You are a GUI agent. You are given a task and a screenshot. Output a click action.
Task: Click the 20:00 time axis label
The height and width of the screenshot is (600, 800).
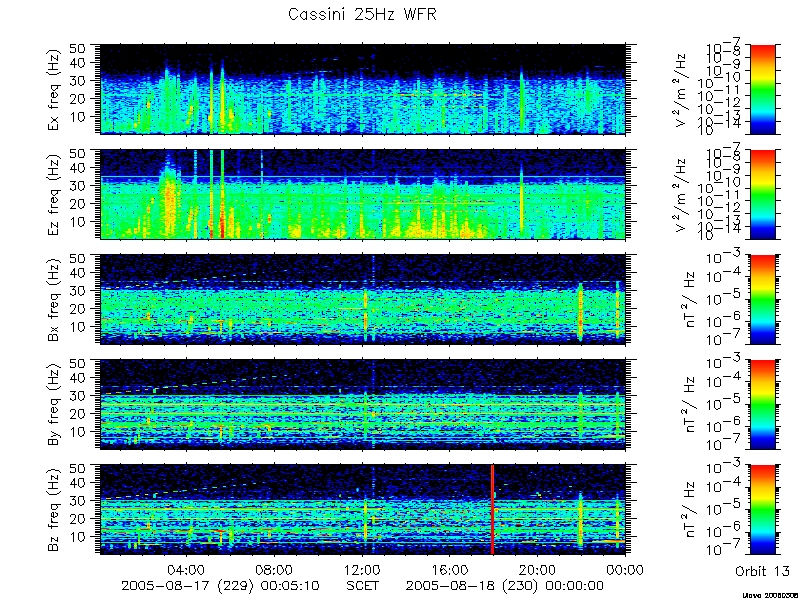pyautogui.click(x=538, y=569)
